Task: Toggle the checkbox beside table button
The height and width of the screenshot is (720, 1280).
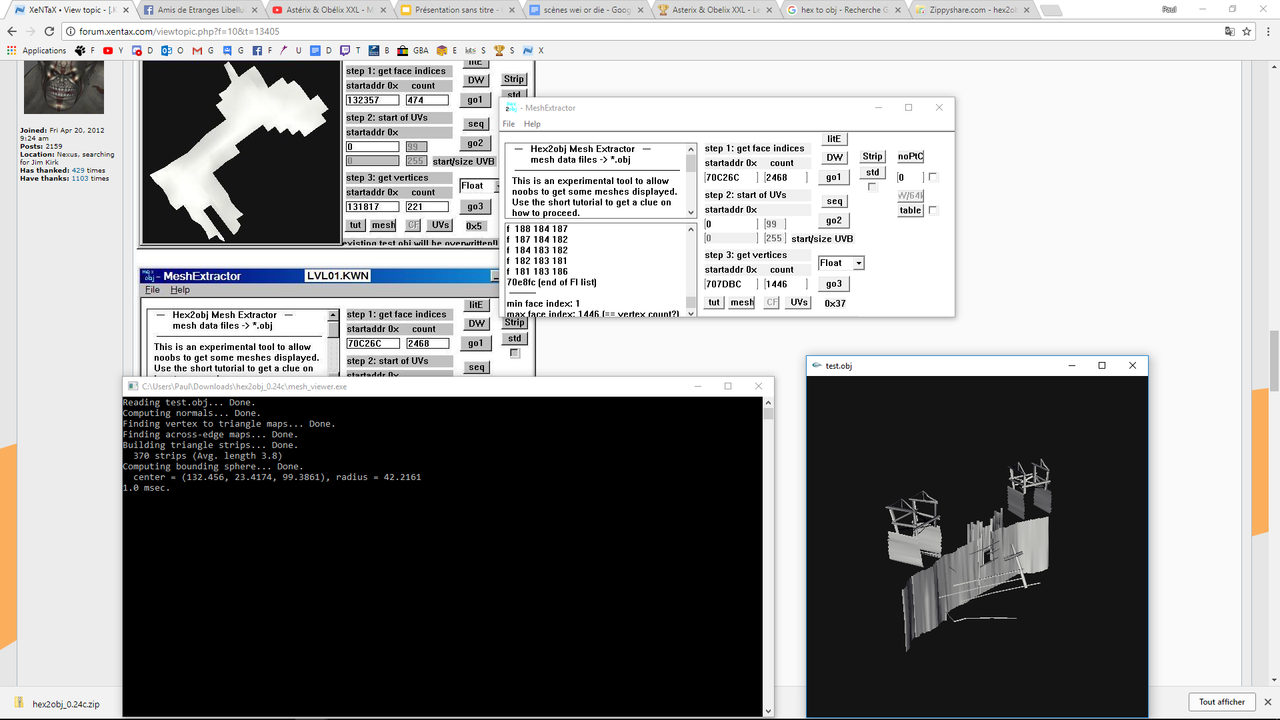Action: pyautogui.click(x=932, y=210)
